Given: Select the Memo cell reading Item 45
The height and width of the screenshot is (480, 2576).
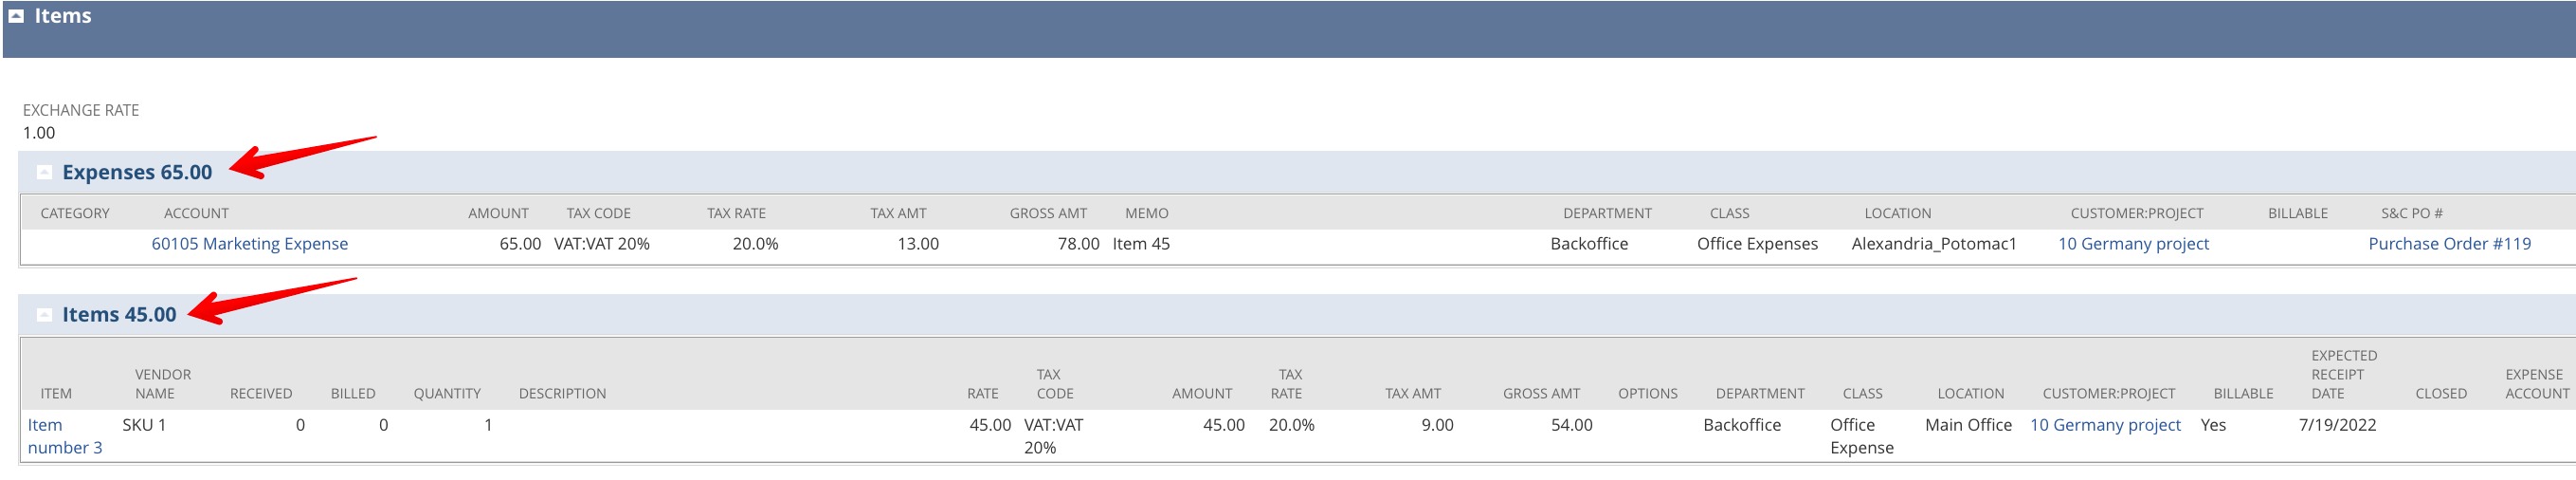Looking at the screenshot, I should click(1141, 244).
